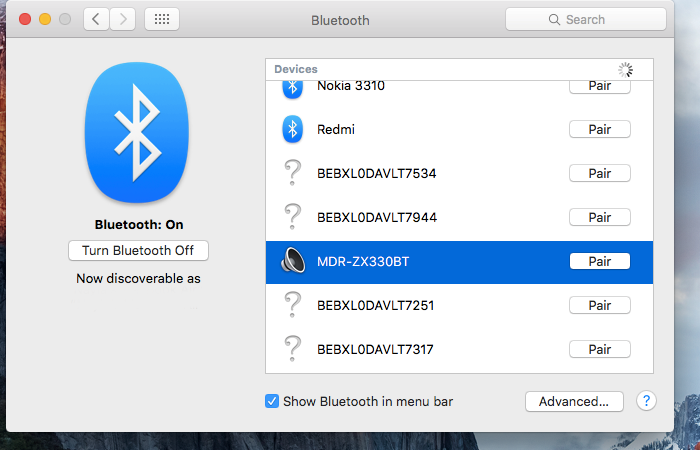Pair with BEBXL0DAVLT7944
The width and height of the screenshot is (700, 450).
(600, 217)
